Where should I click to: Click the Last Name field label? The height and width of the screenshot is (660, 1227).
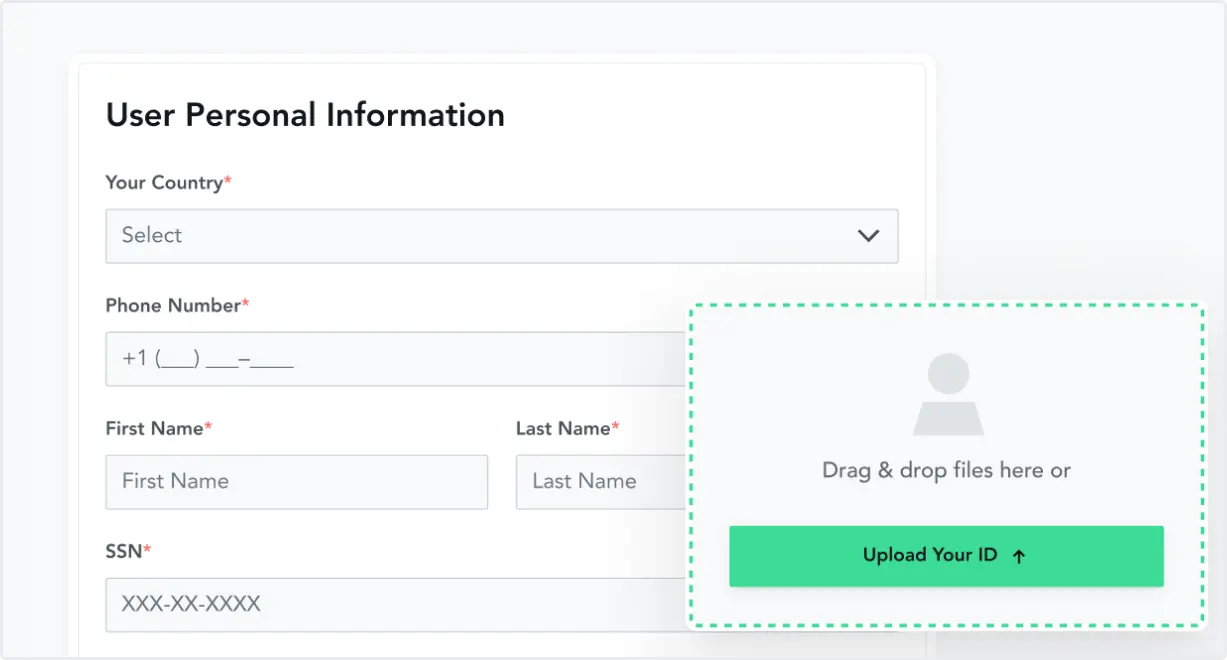pyautogui.click(x=563, y=428)
